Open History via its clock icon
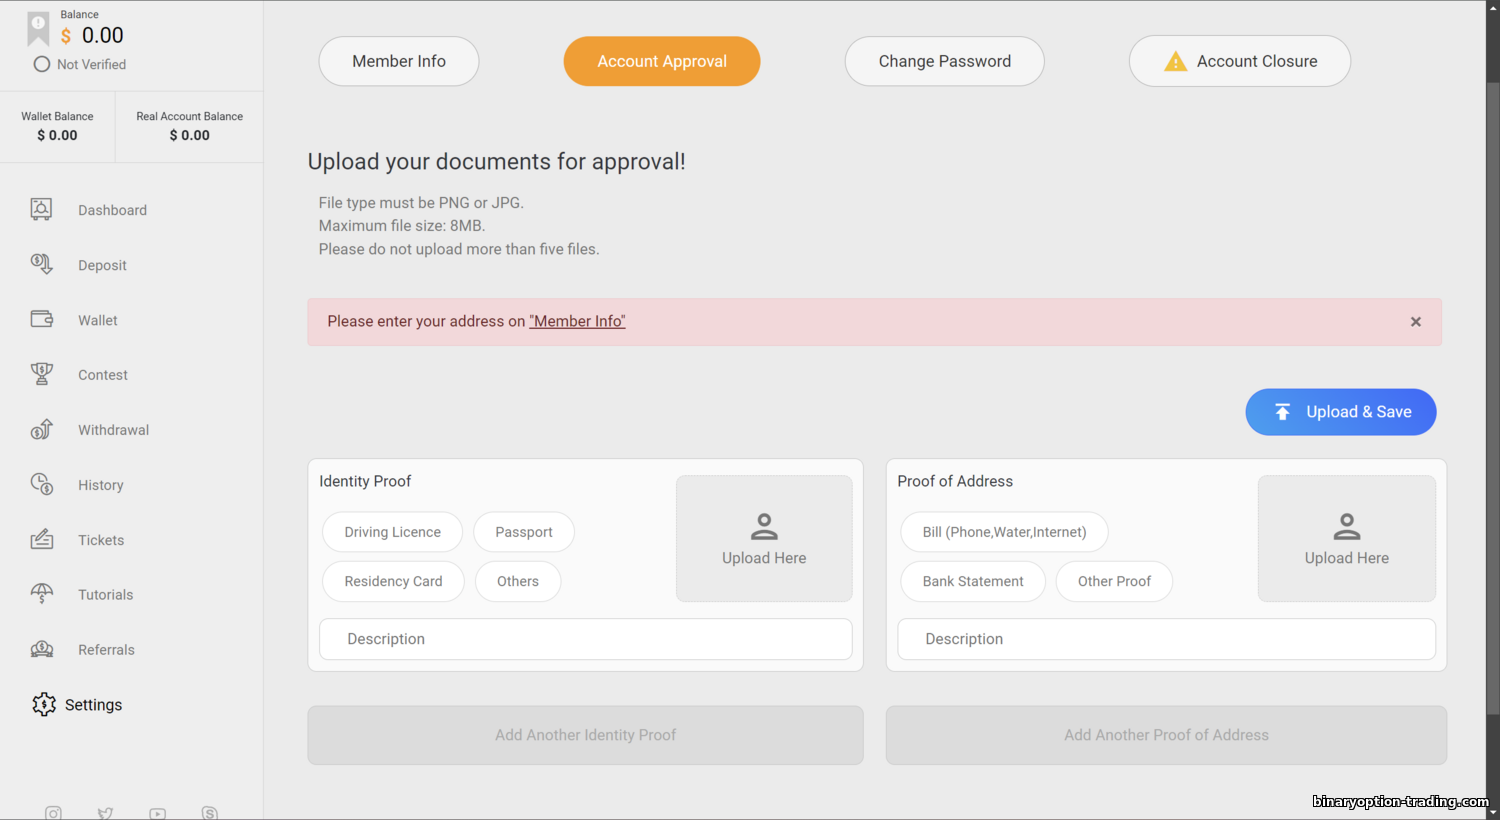 41,484
